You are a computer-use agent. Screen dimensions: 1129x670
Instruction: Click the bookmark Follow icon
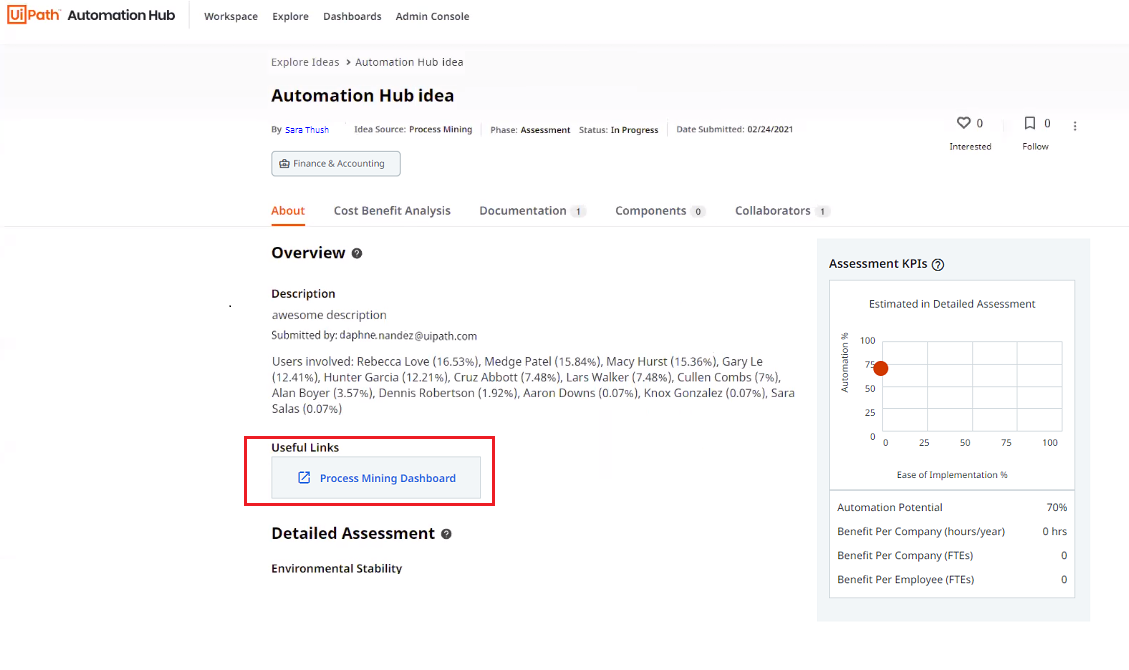pos(1029,123)
